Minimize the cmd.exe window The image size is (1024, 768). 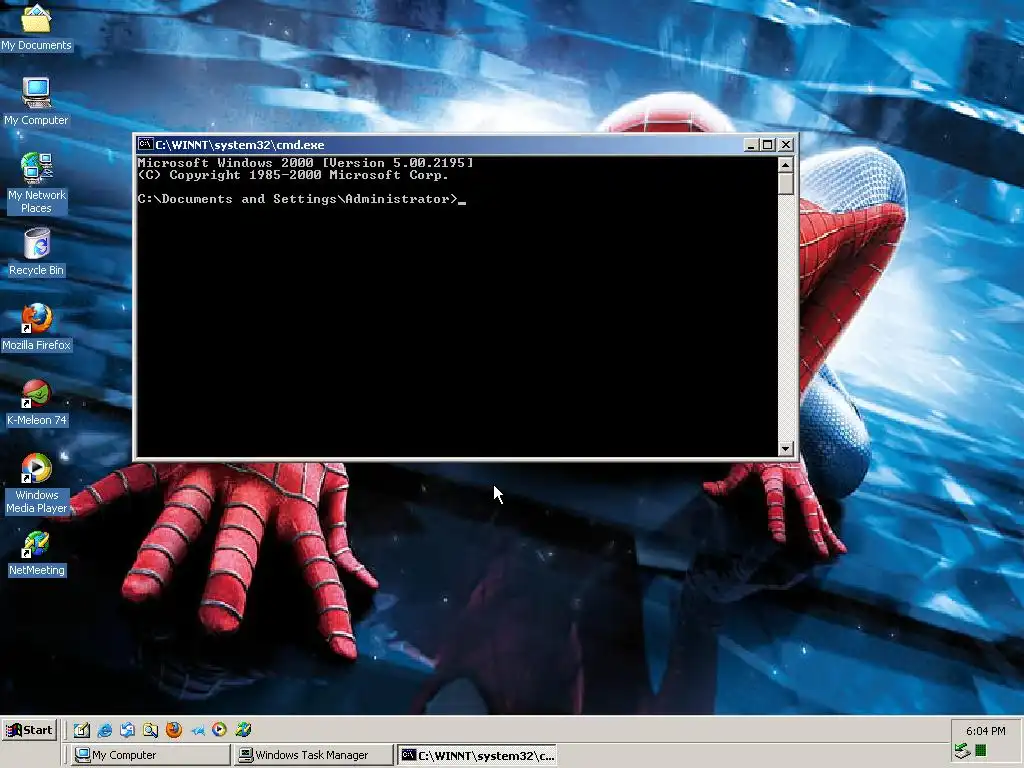coord(752,145)
